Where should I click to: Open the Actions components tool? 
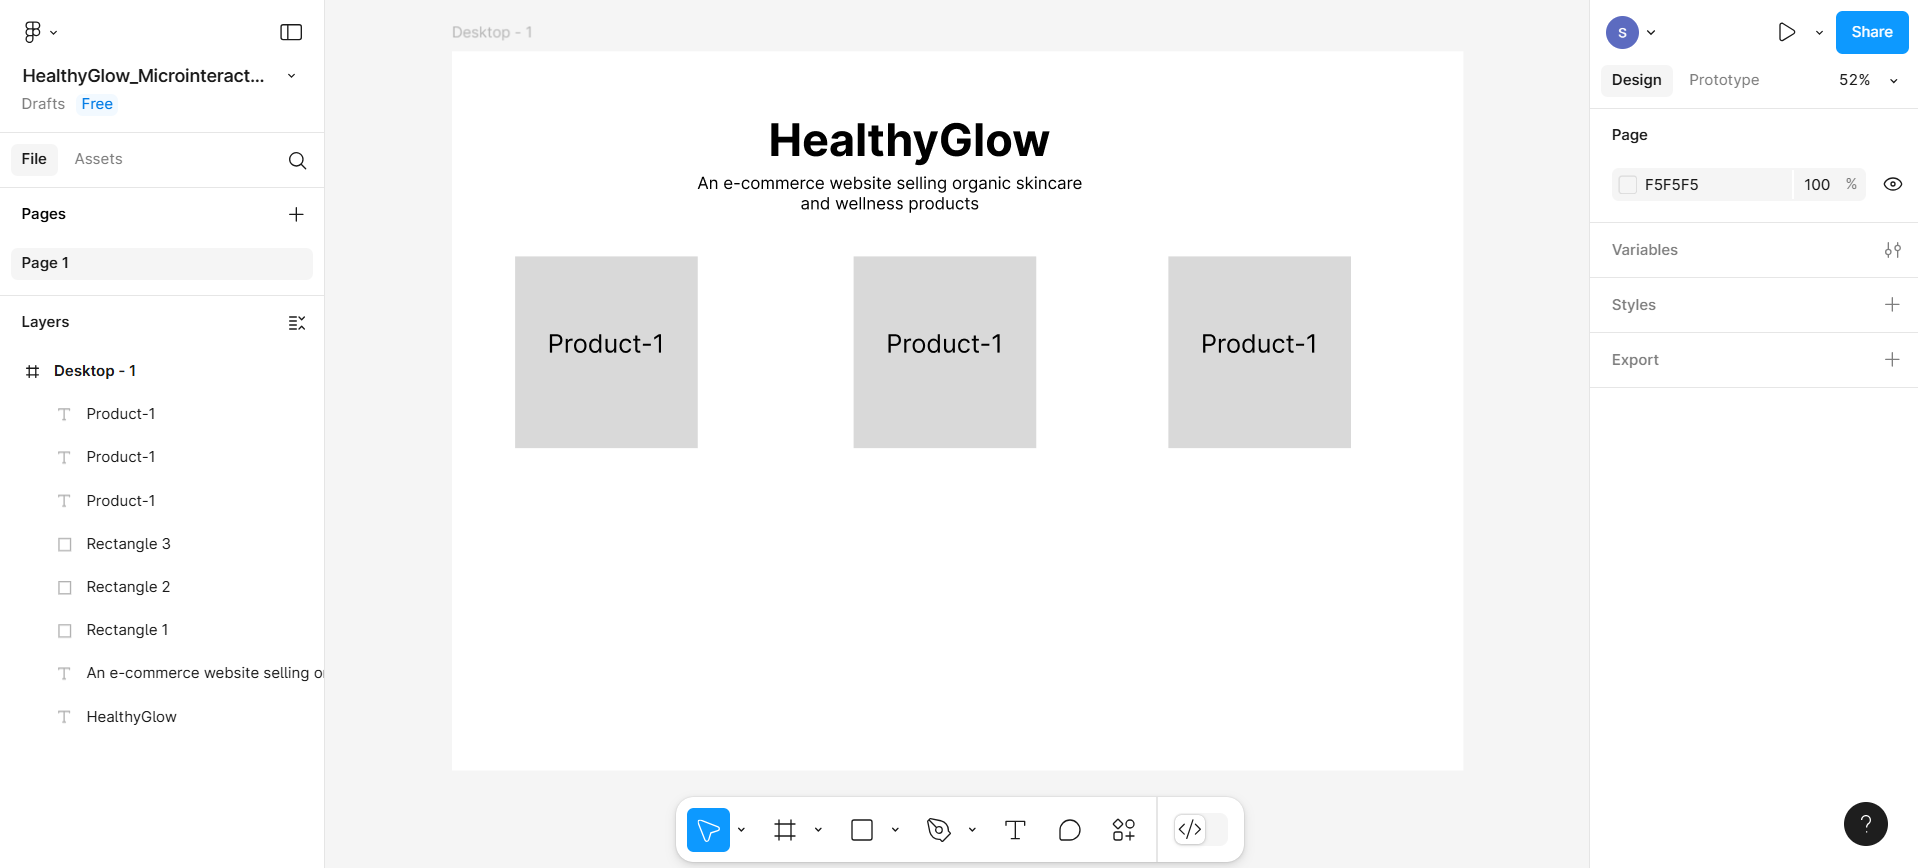click(1123, 830)
